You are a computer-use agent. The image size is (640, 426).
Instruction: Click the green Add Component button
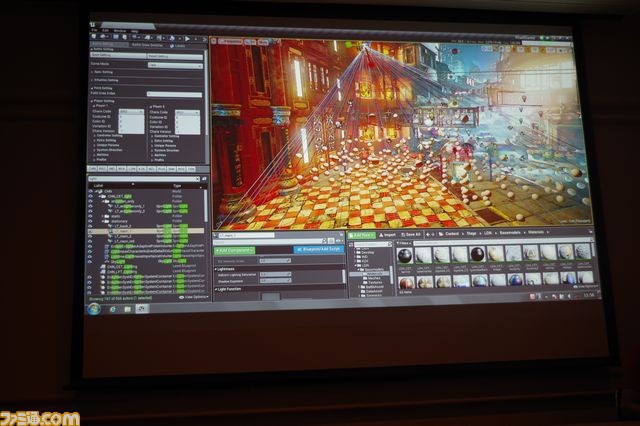[x=235, y=250]
